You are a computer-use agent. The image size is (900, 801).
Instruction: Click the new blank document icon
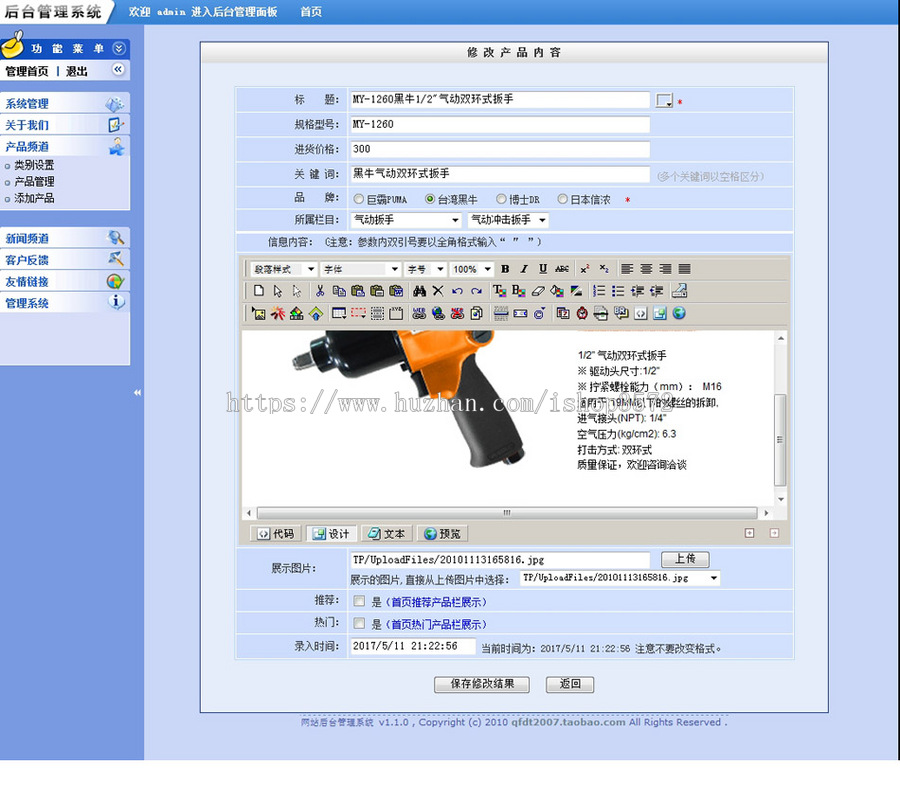(259, 291)
